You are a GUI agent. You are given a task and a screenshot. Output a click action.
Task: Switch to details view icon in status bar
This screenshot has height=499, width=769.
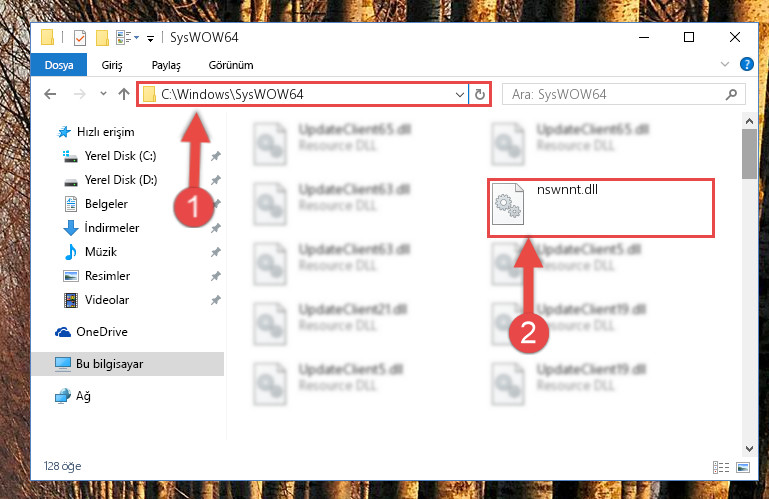pyautogui.click(x=720, y=467)
